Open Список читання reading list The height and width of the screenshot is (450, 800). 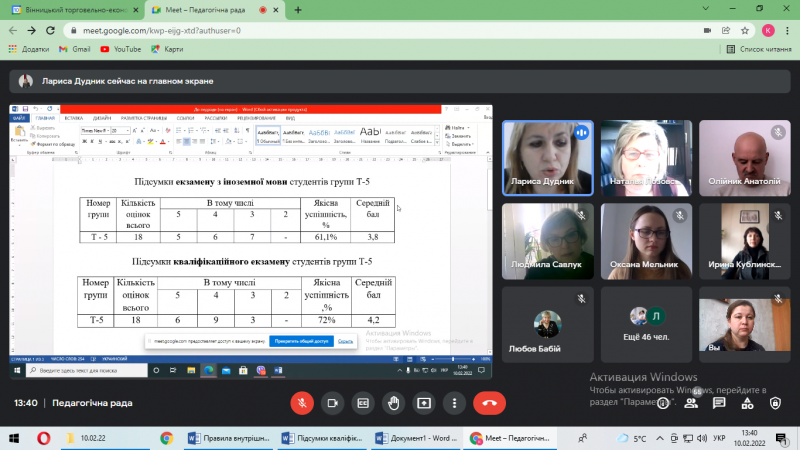(759, 49)
